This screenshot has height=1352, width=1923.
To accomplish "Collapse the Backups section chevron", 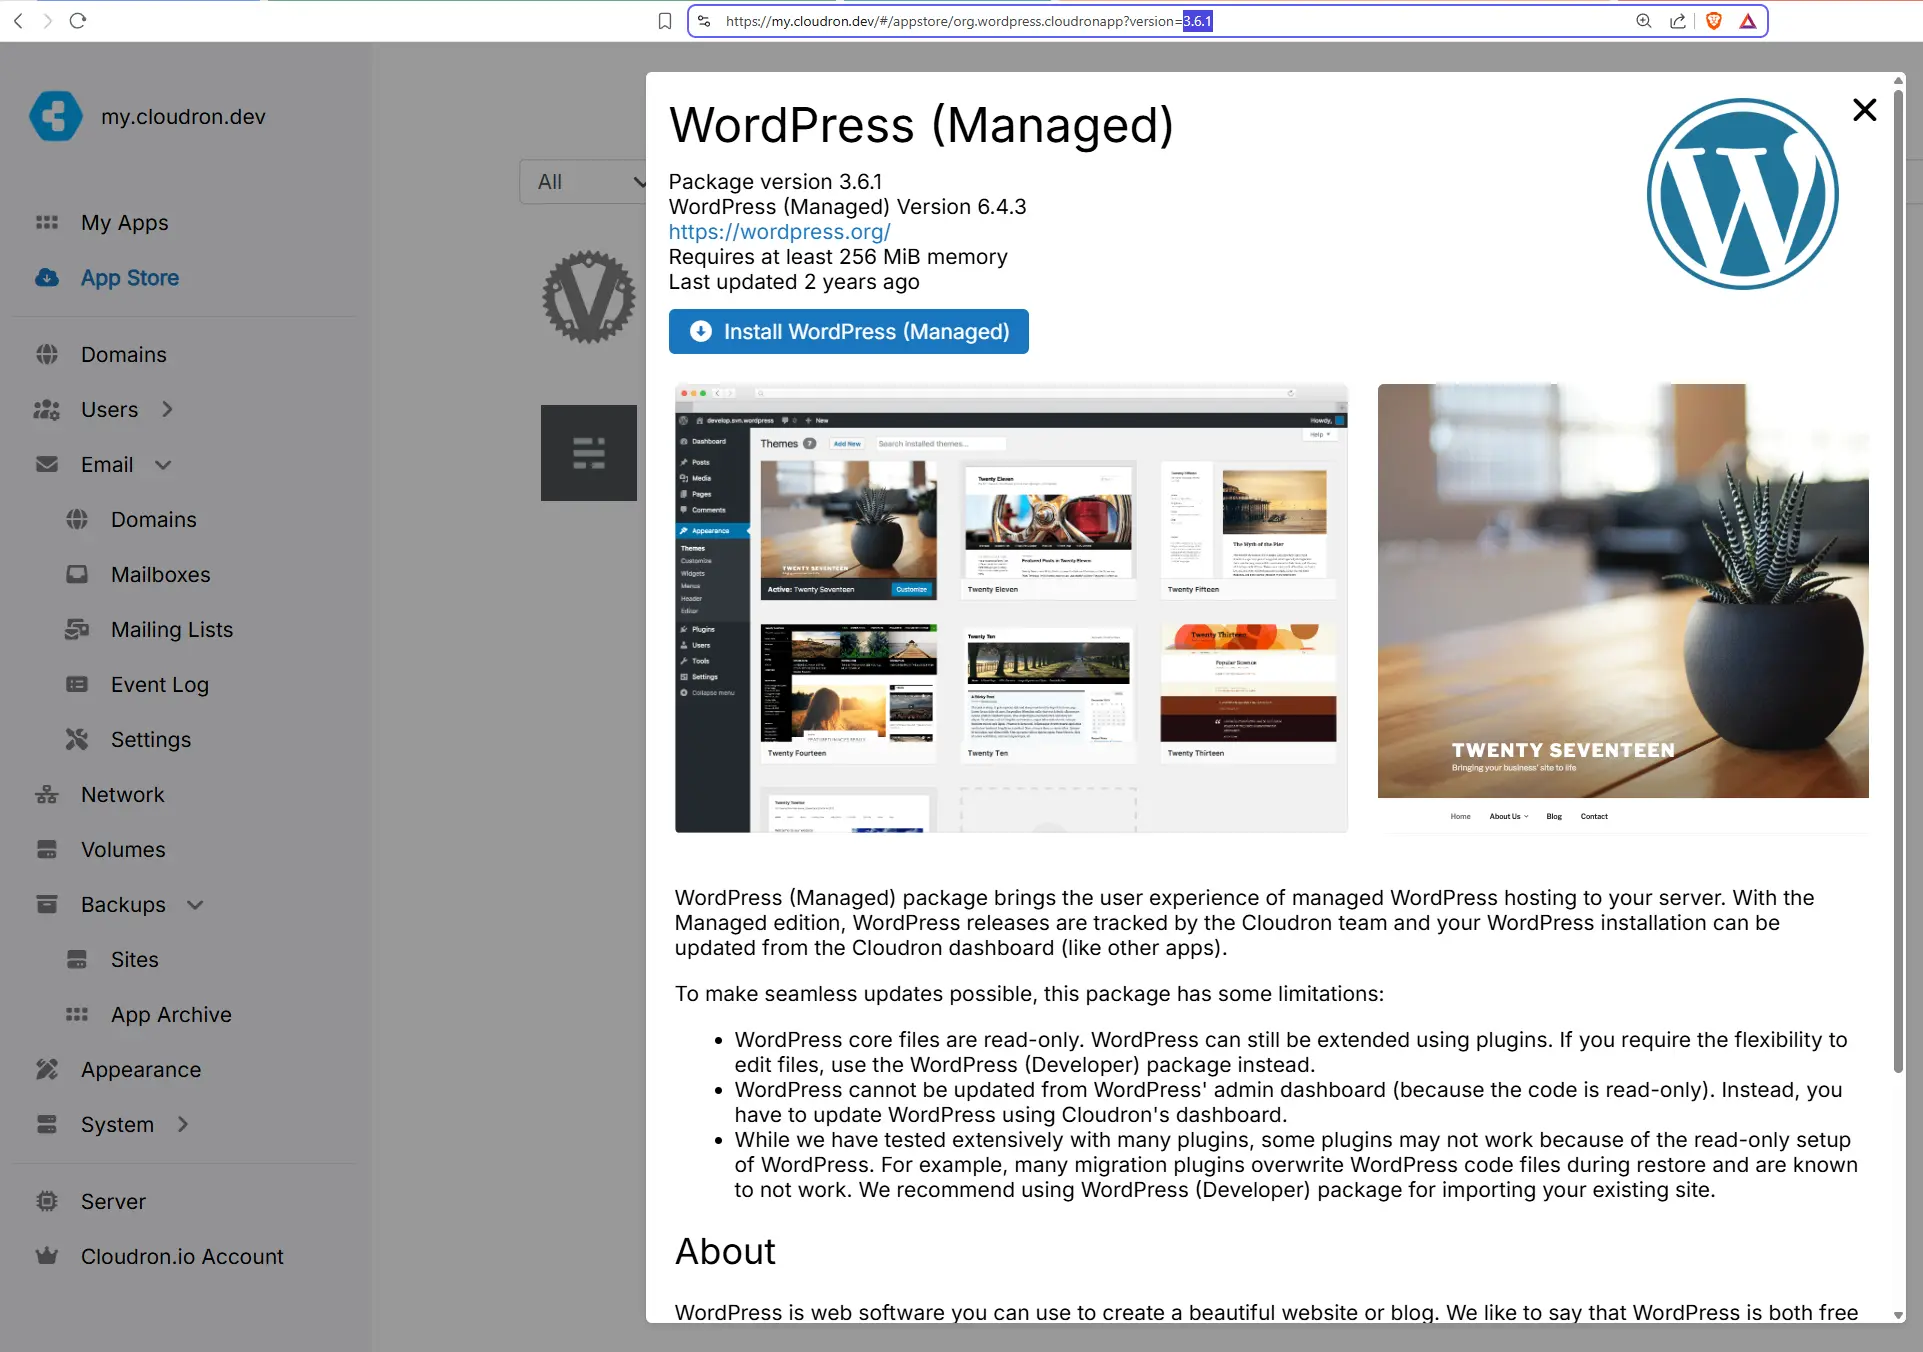I will click(x=196, y=905).
